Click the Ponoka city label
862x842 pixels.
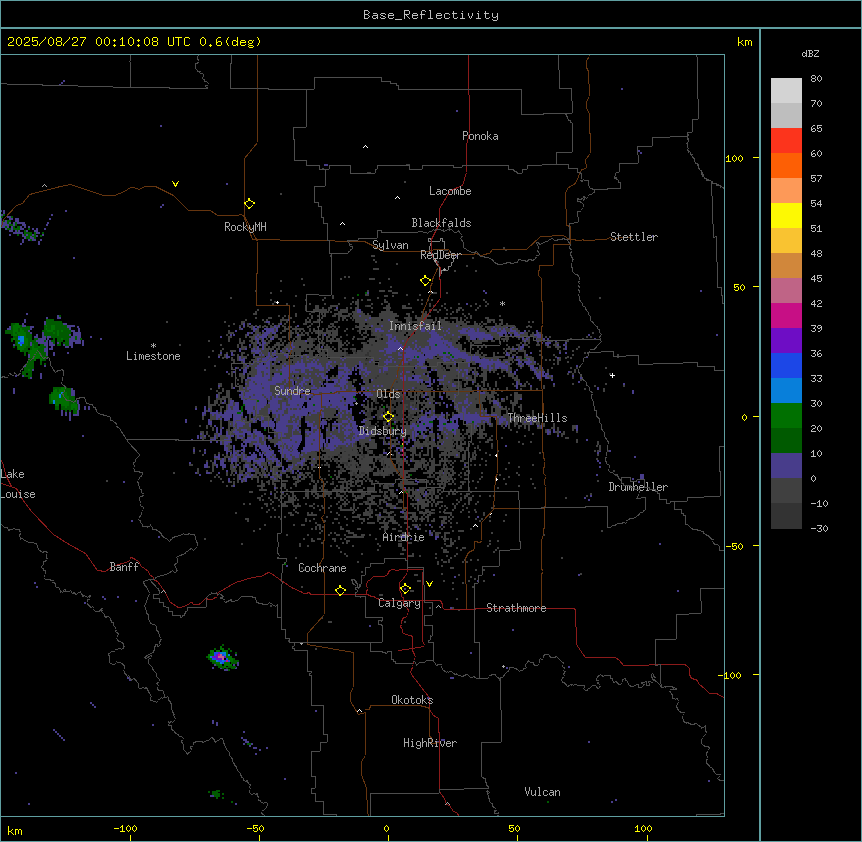480,136
